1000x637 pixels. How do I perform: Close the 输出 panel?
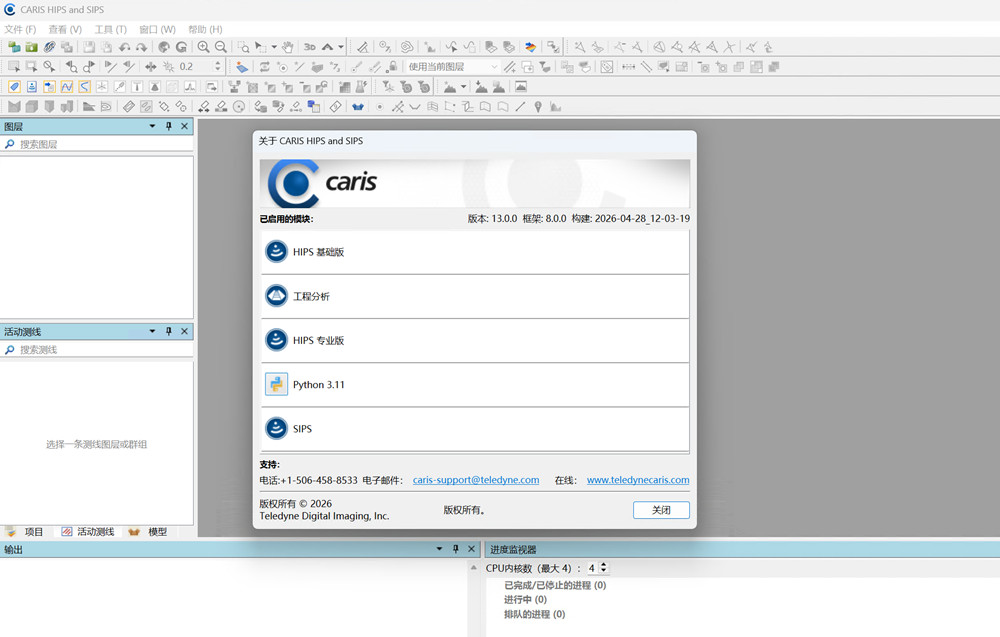(471, 548)
